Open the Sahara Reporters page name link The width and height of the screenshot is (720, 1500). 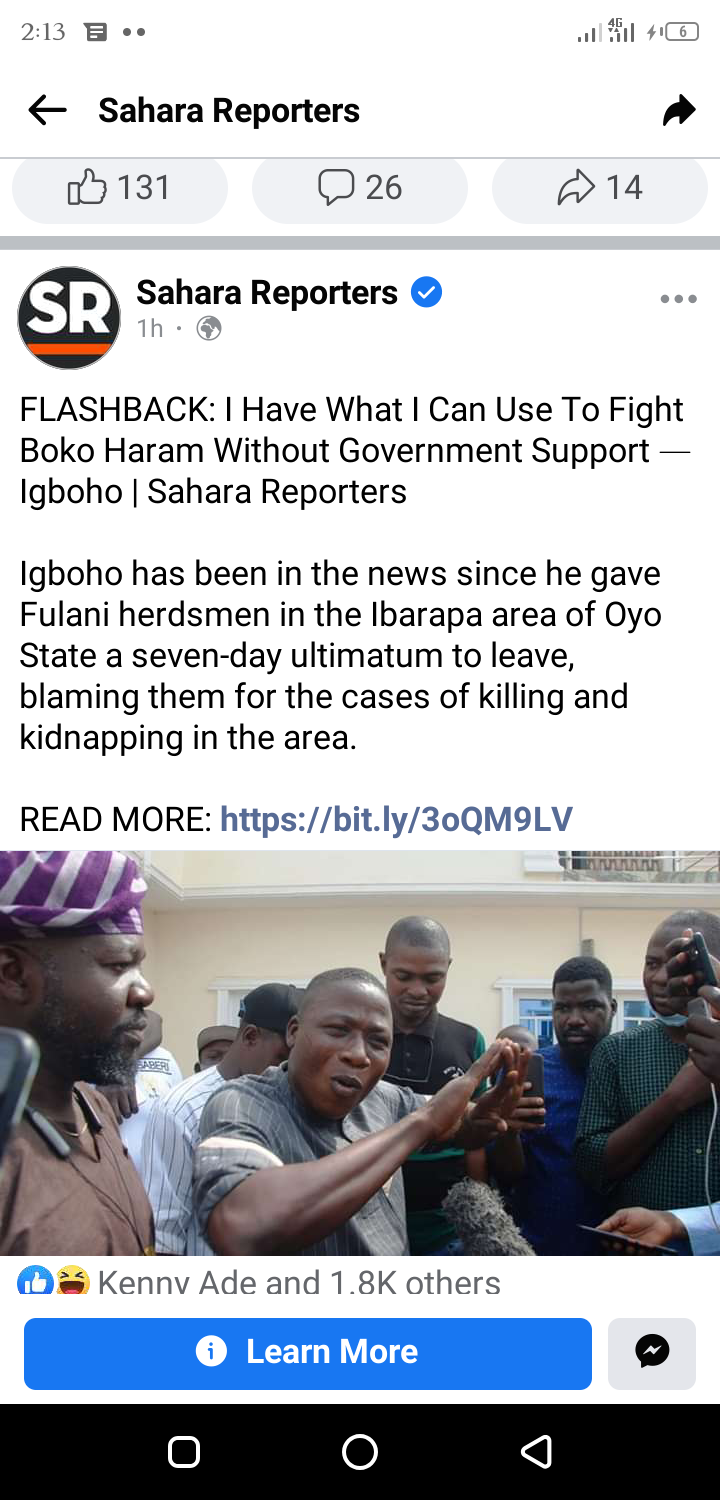pyautogui.click(x=267, y=292)
